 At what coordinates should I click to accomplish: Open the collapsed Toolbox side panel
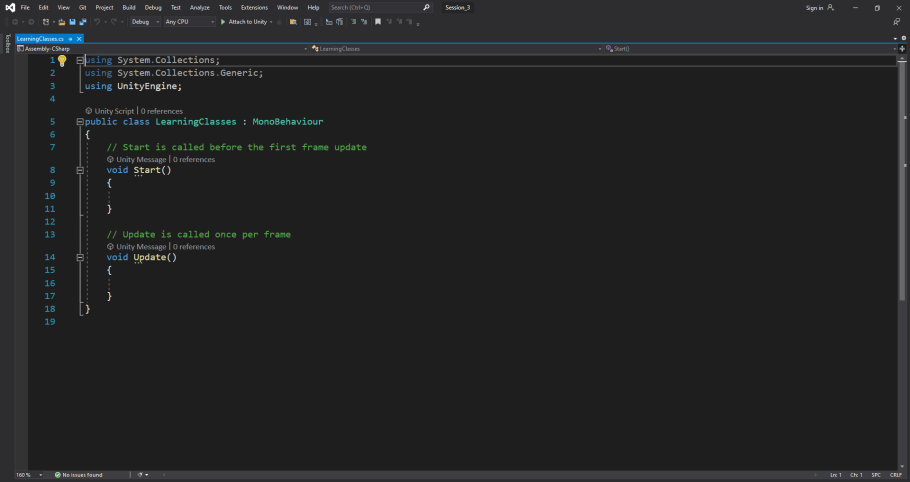pyautogui.click(x=8, y=44)
